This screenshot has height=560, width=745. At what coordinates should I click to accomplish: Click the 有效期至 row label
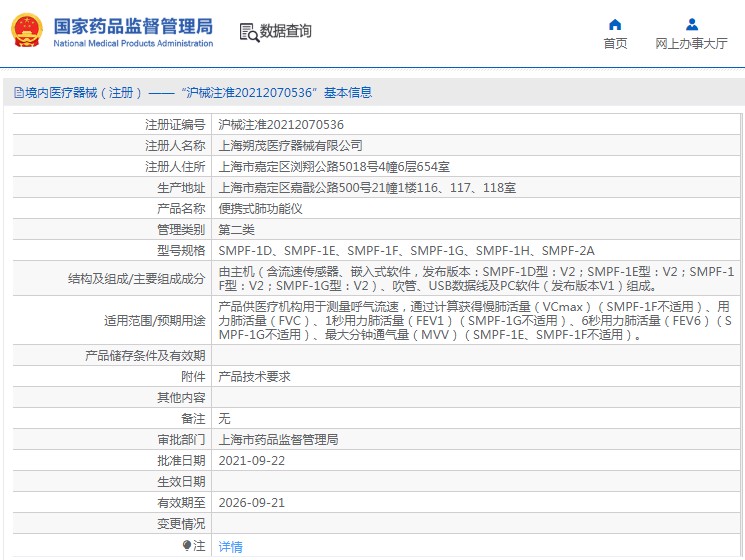pyautogui.click(x=181, y=503)
